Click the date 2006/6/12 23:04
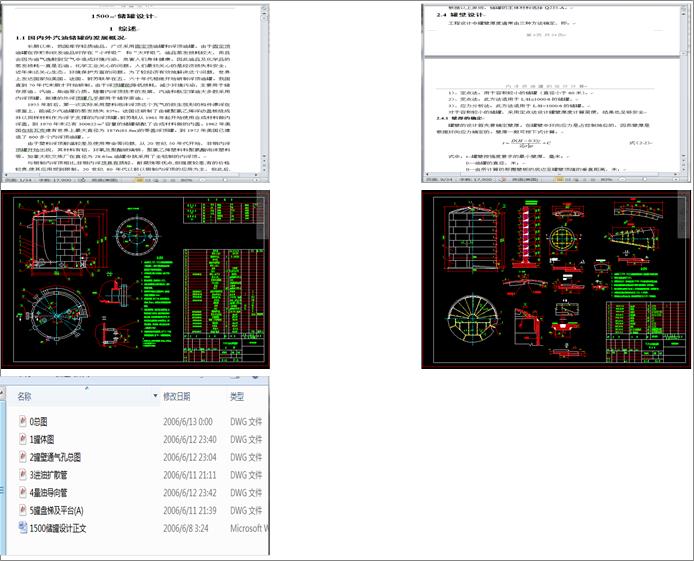 pyautogui.click(x=190, y=457)
